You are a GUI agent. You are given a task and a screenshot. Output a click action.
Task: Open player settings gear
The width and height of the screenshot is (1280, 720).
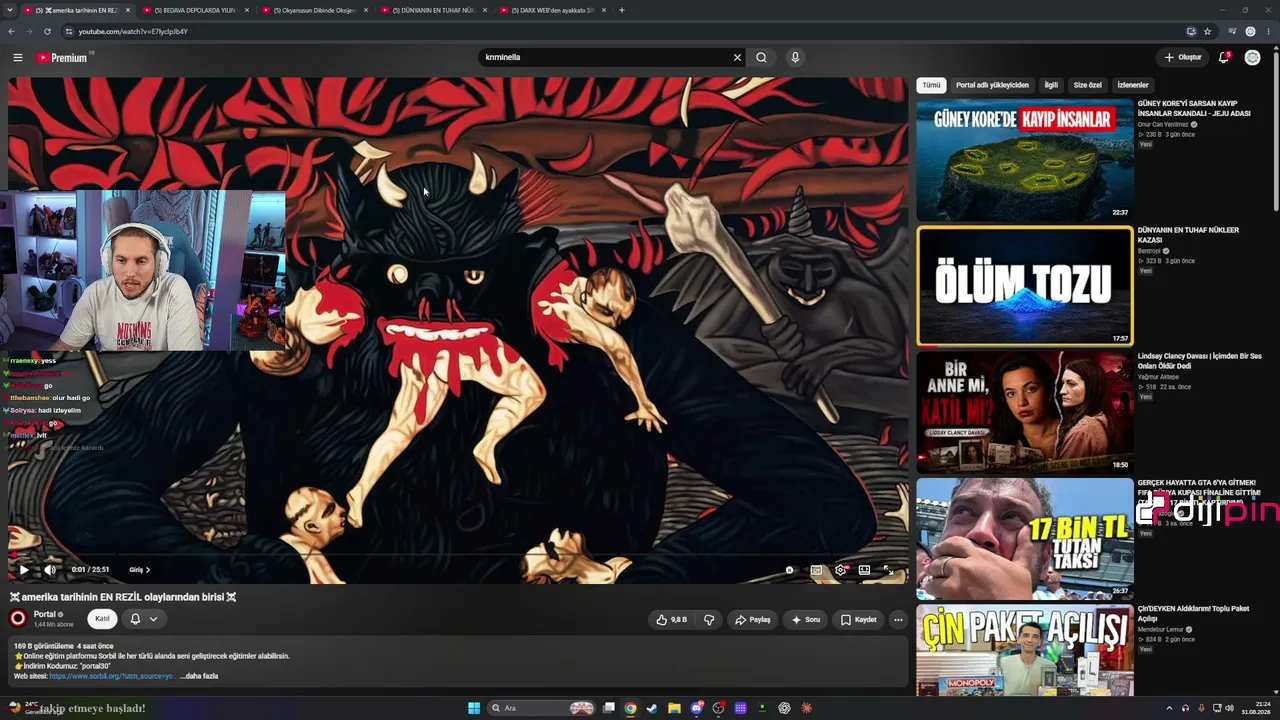[840, 570]
